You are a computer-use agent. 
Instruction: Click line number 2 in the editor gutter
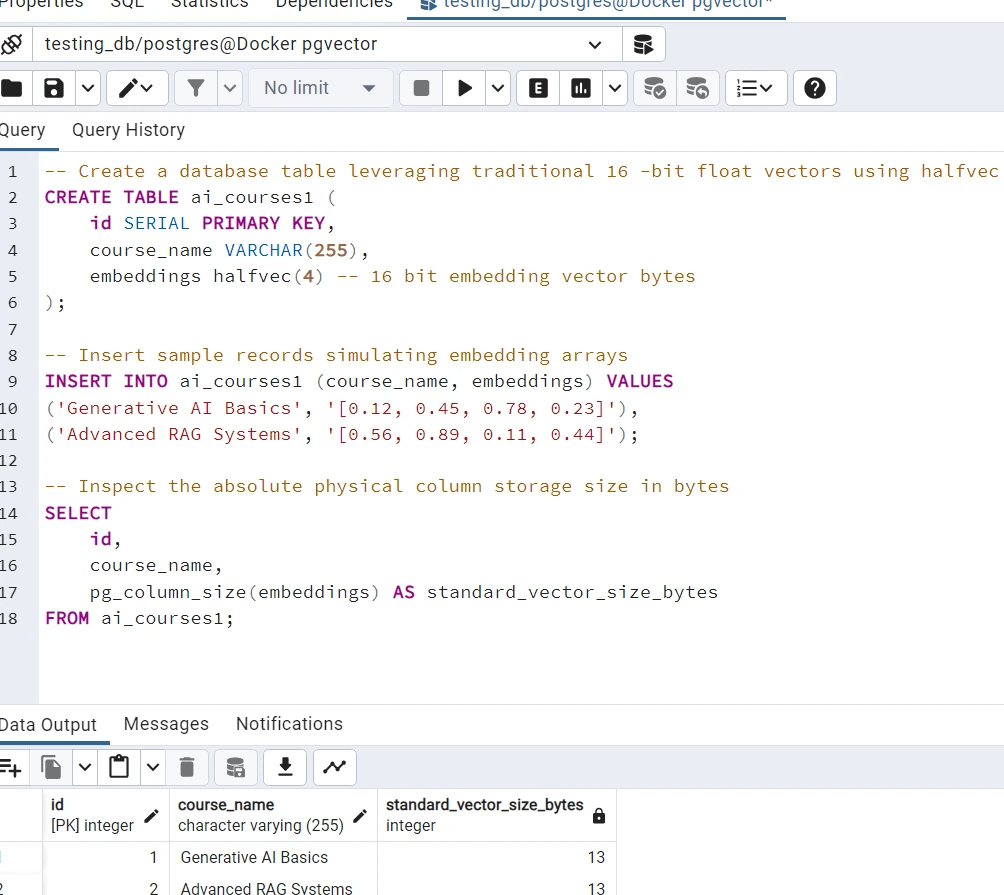tap(13, 198)
